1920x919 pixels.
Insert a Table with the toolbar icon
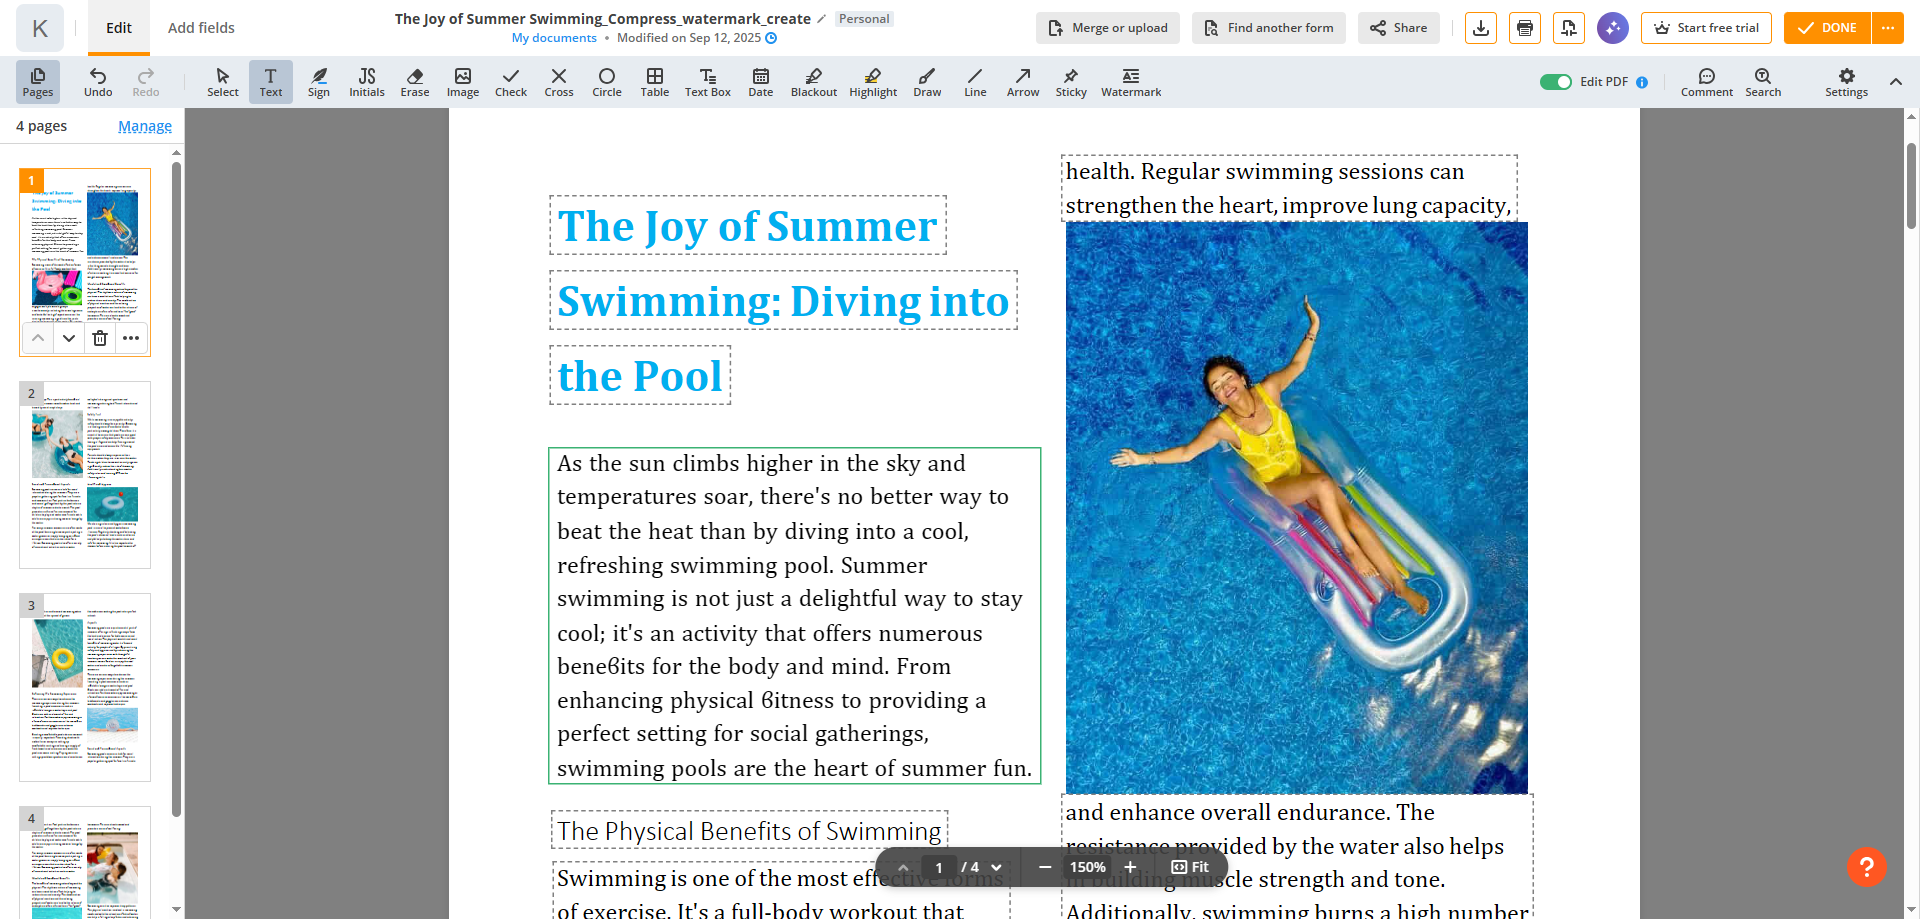[x=654, y=82]
